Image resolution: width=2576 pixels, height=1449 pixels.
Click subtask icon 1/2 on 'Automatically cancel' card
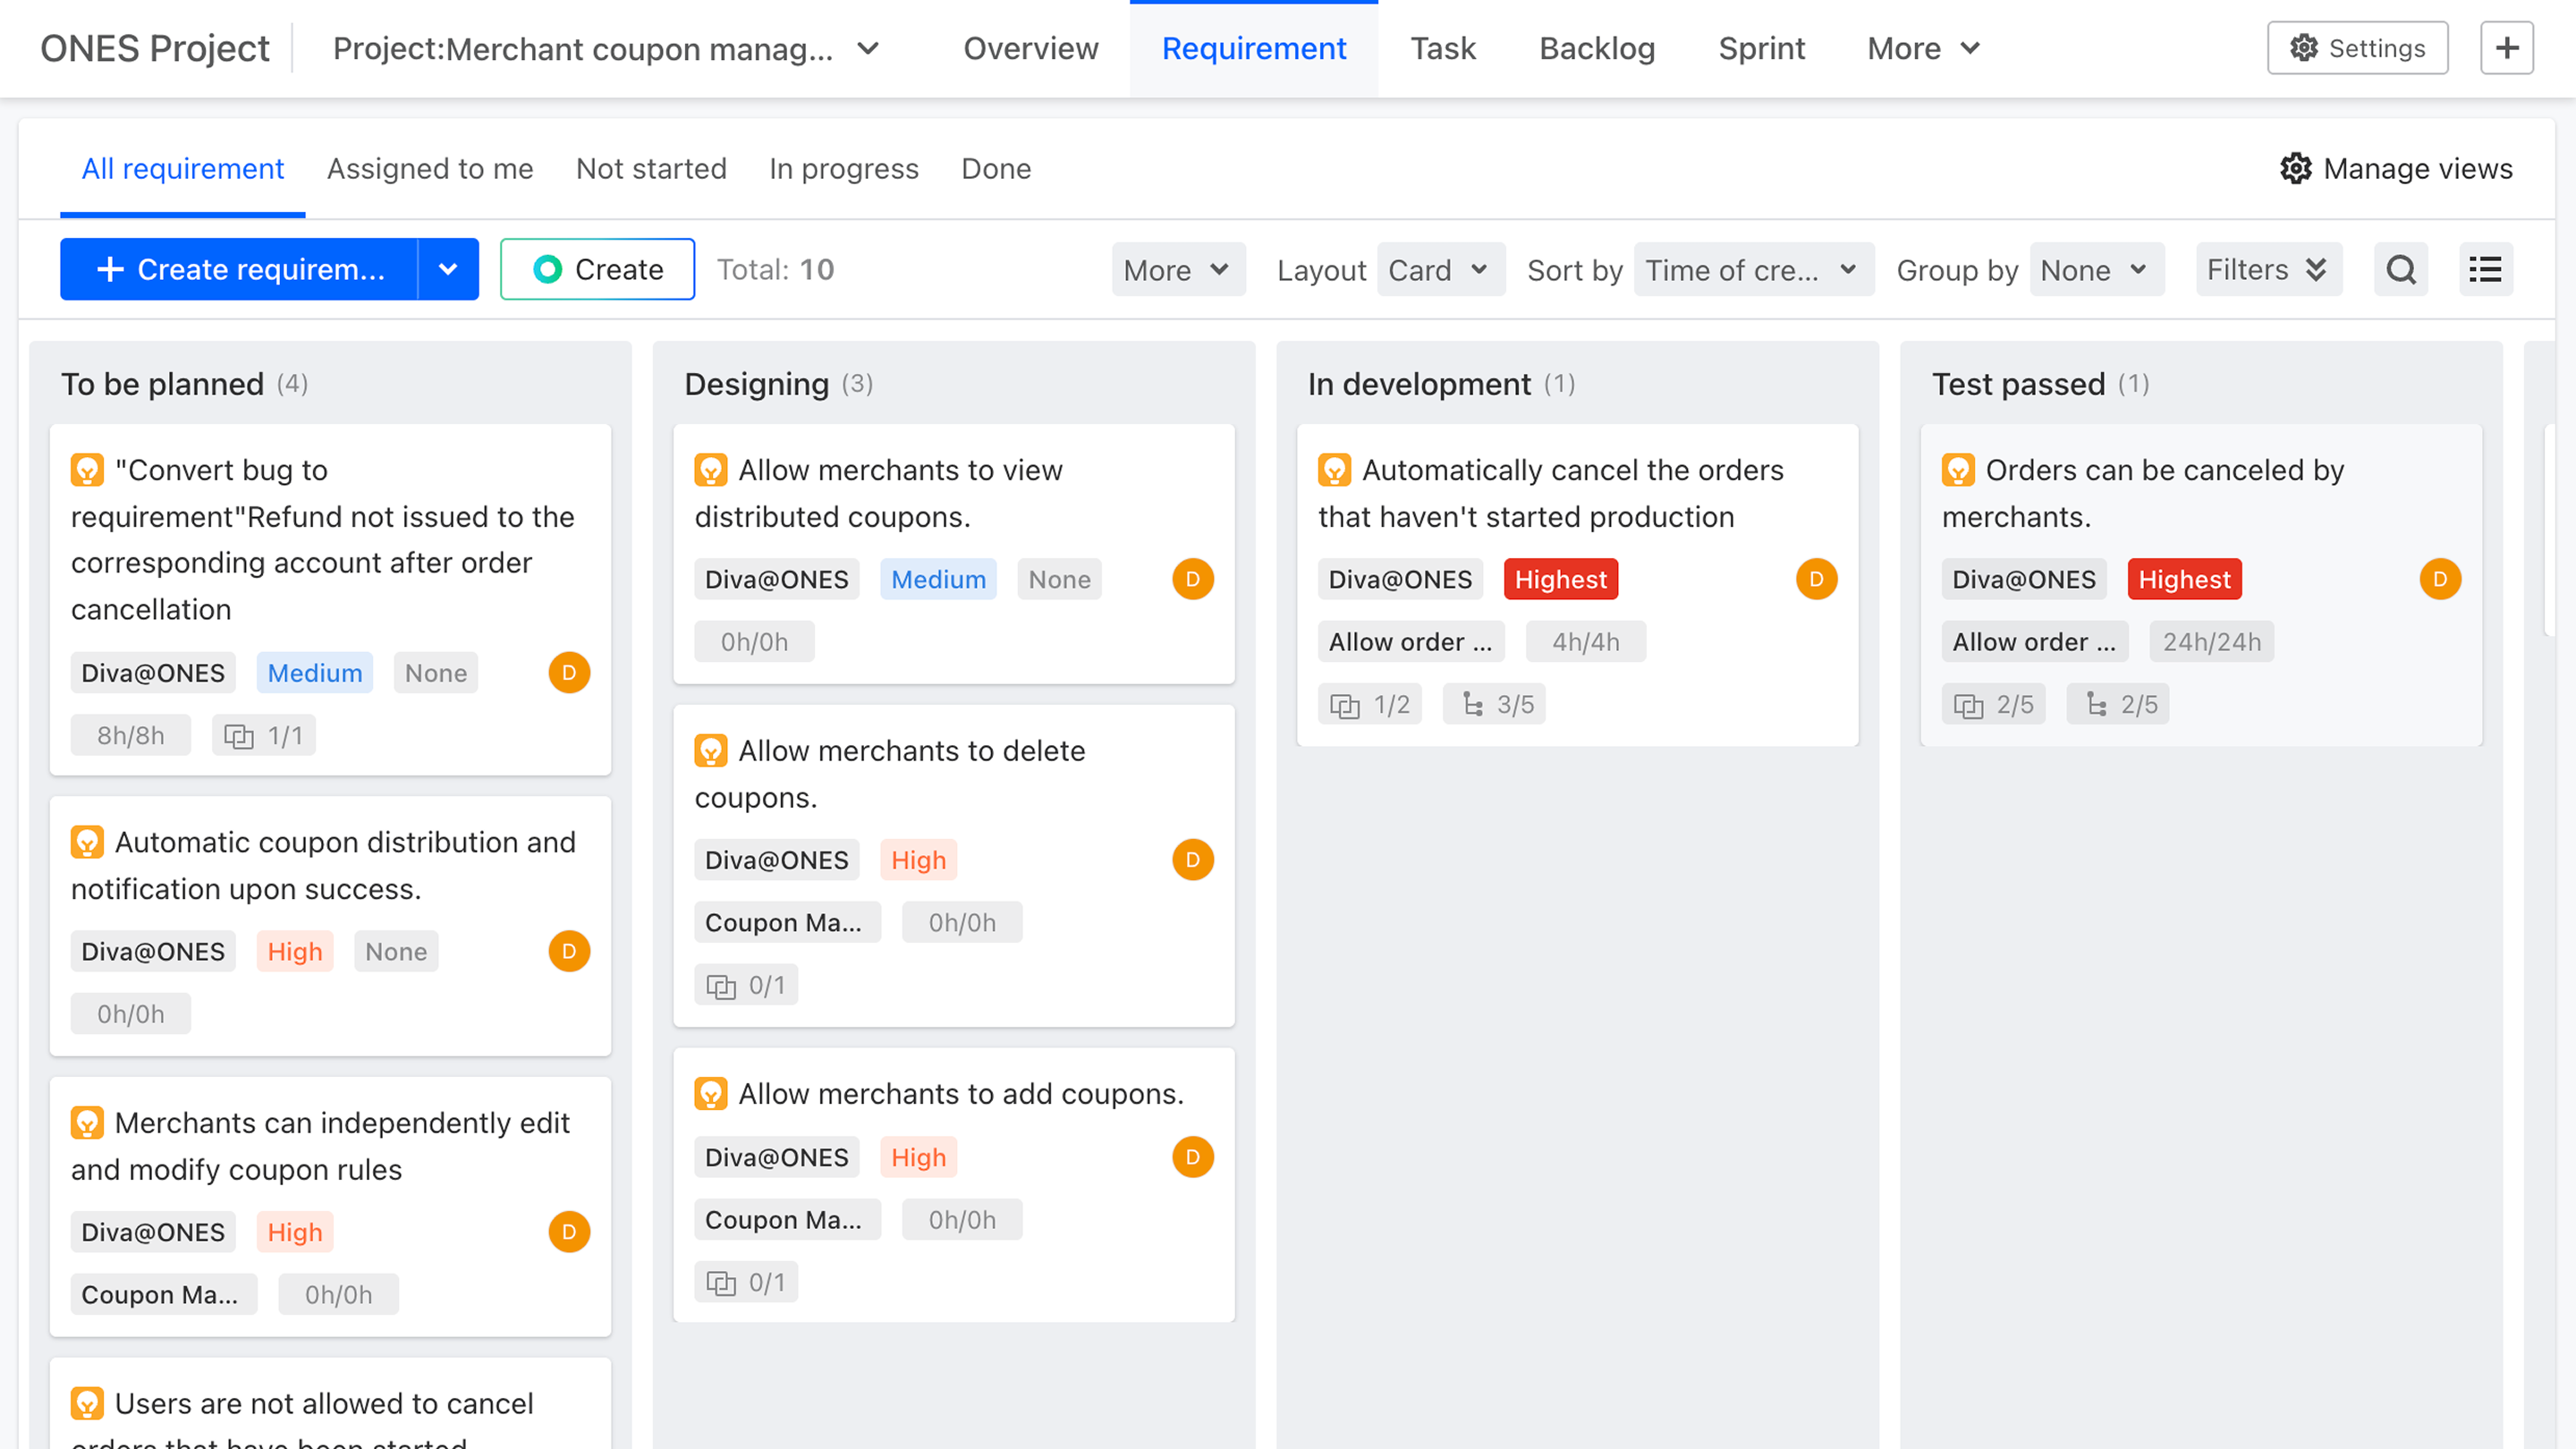[x=1370, y=703]
